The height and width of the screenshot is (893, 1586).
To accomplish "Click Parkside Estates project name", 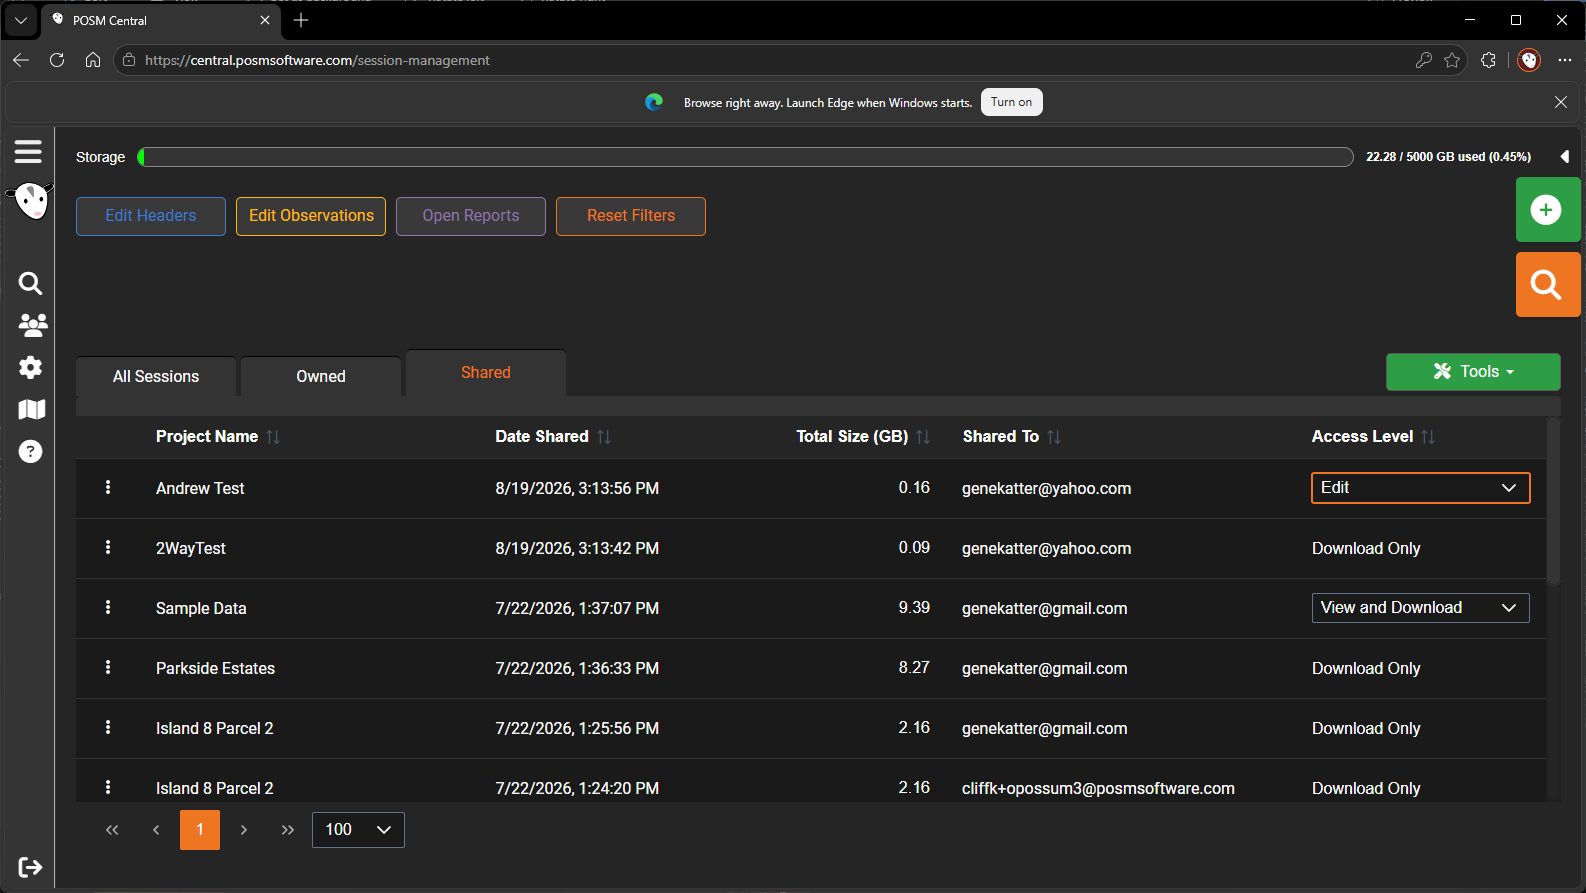I will pyautogui.click(x=215, y=669).
